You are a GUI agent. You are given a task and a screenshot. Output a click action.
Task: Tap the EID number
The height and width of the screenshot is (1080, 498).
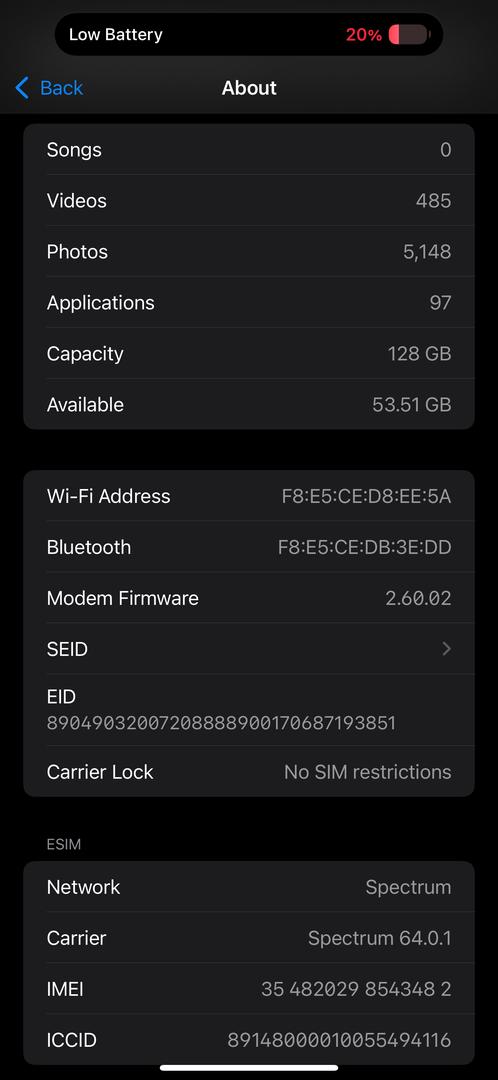click(x=221, y=723)
